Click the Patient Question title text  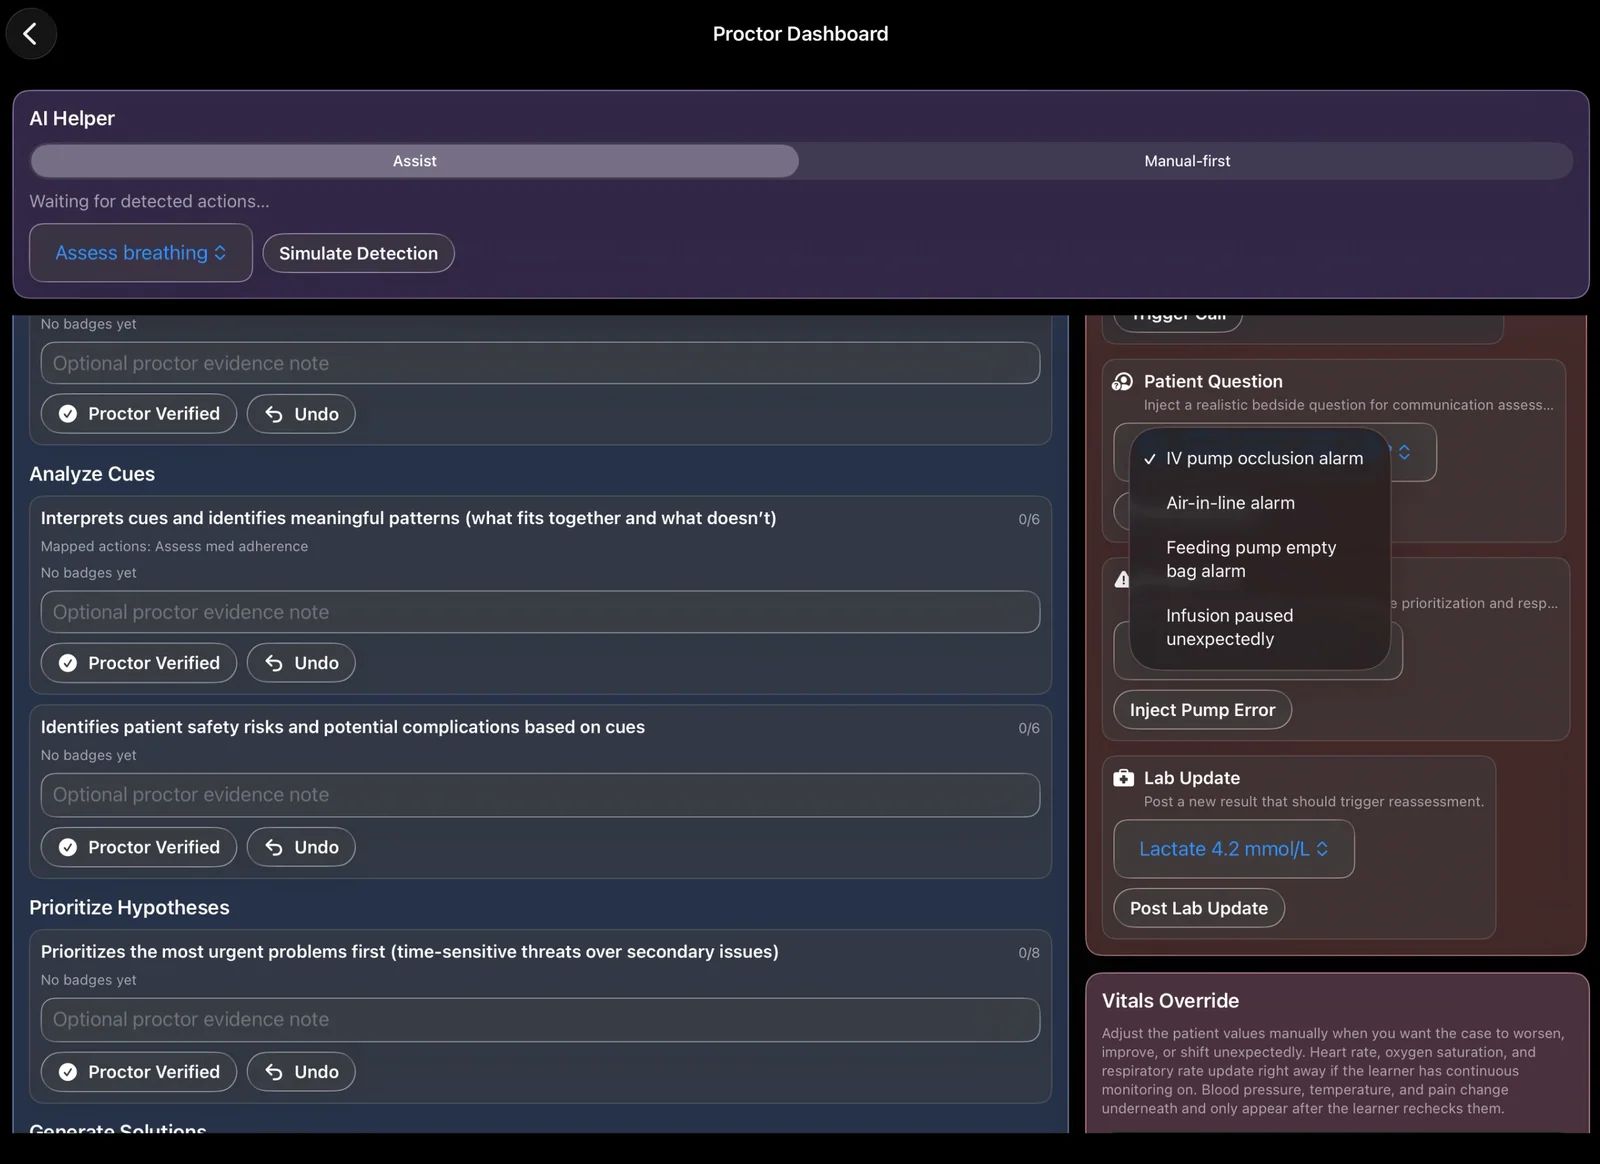click(x=1213, y=381)
